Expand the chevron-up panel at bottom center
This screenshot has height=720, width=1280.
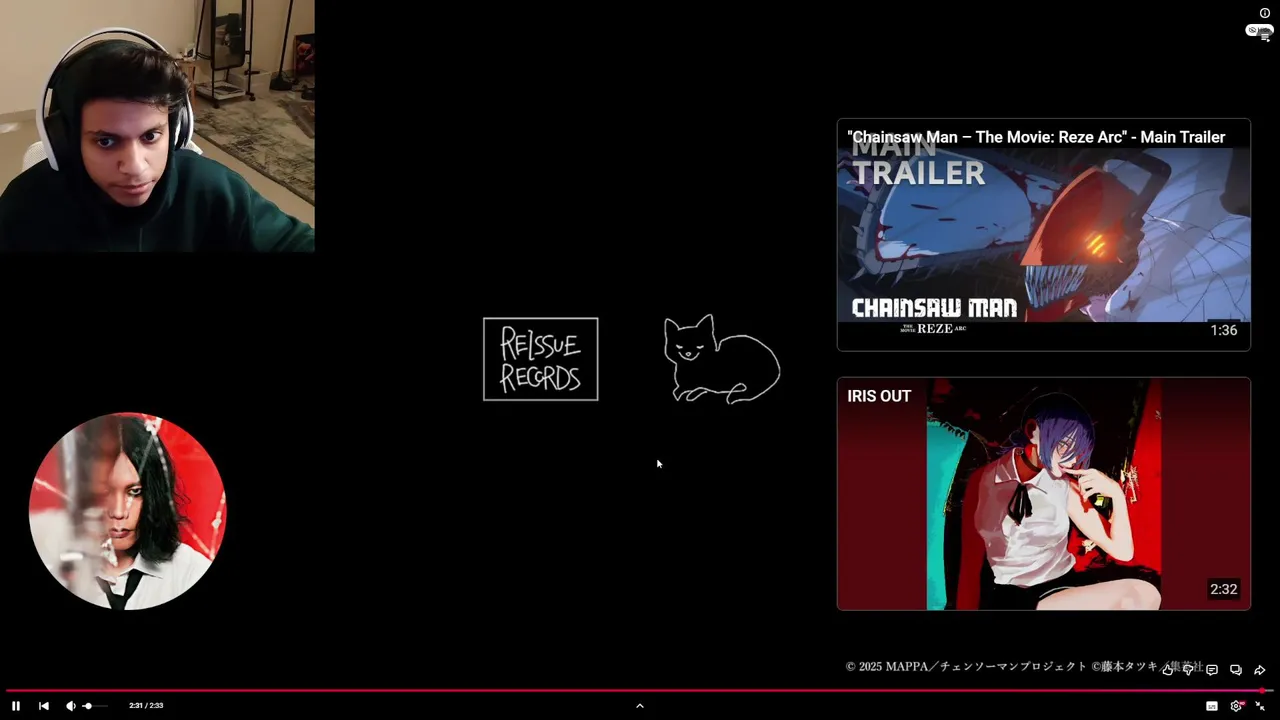[640, 706]
